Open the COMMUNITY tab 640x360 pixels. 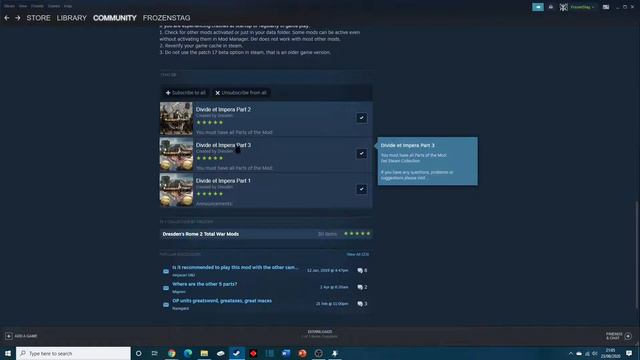[115, 18]
